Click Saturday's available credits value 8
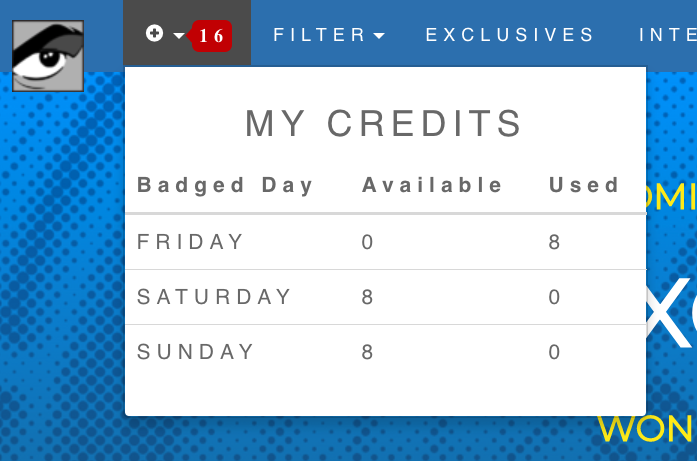 tap(367, 297)
